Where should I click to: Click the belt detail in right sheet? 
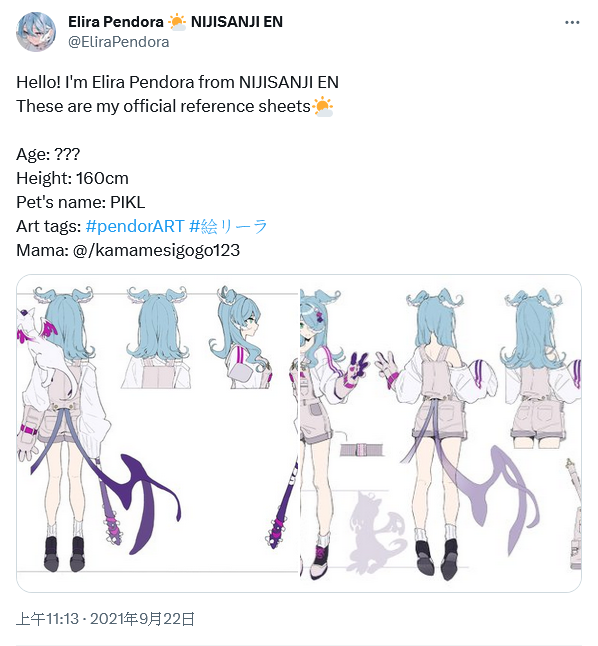pyautogui.click(x=361, y=449)
